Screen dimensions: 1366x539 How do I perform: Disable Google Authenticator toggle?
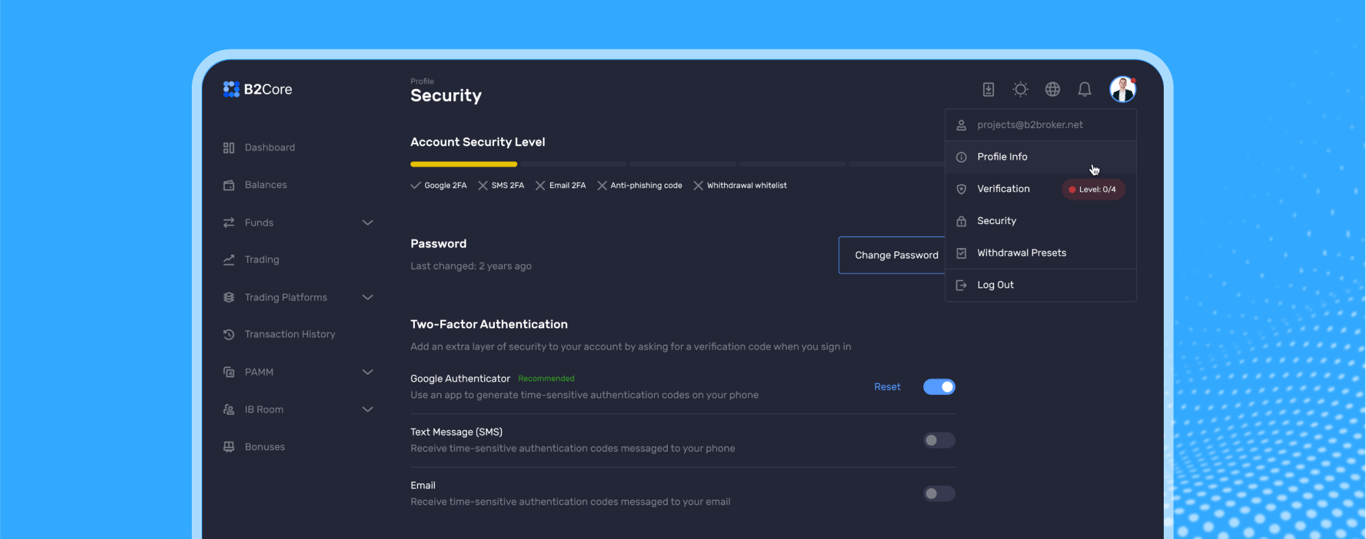click(938, 387)
